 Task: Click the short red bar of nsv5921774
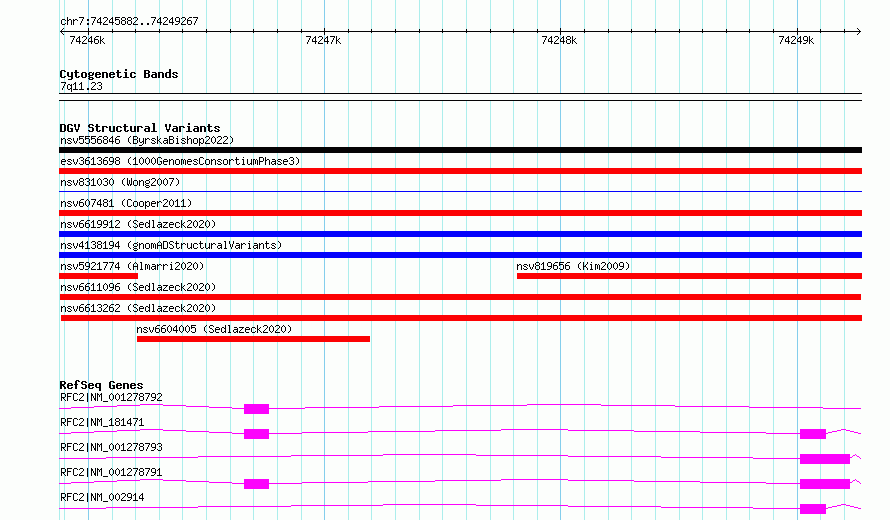click(98, 276)
